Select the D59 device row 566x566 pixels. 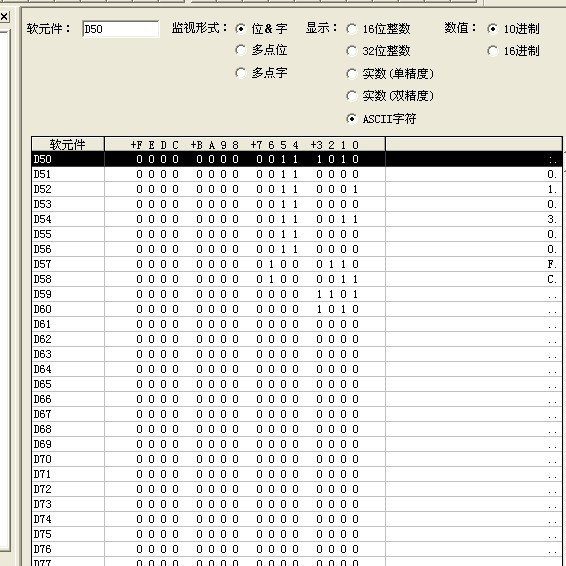coord(297,294)
